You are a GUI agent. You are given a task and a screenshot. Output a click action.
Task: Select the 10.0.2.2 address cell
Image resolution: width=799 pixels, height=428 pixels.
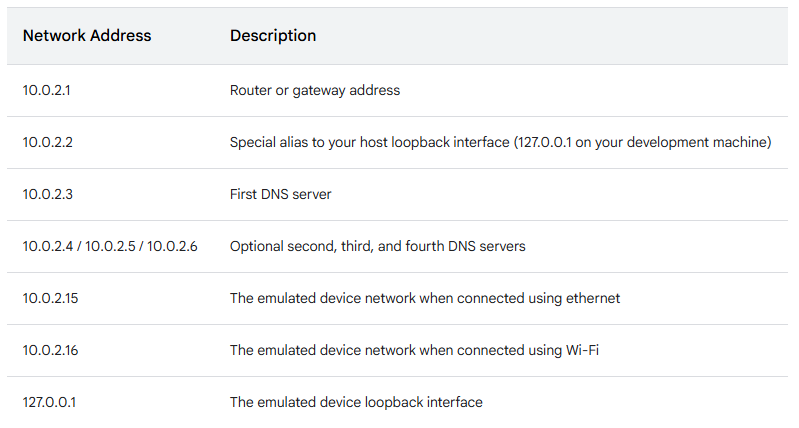(x=47, y=142)
